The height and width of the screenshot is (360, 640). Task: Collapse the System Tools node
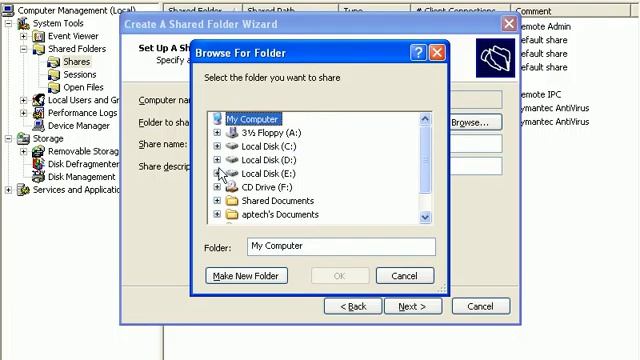[8, 23]
